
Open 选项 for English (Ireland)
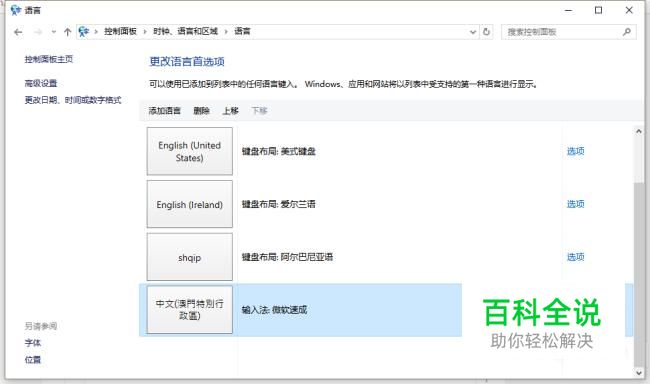point(575,204)
